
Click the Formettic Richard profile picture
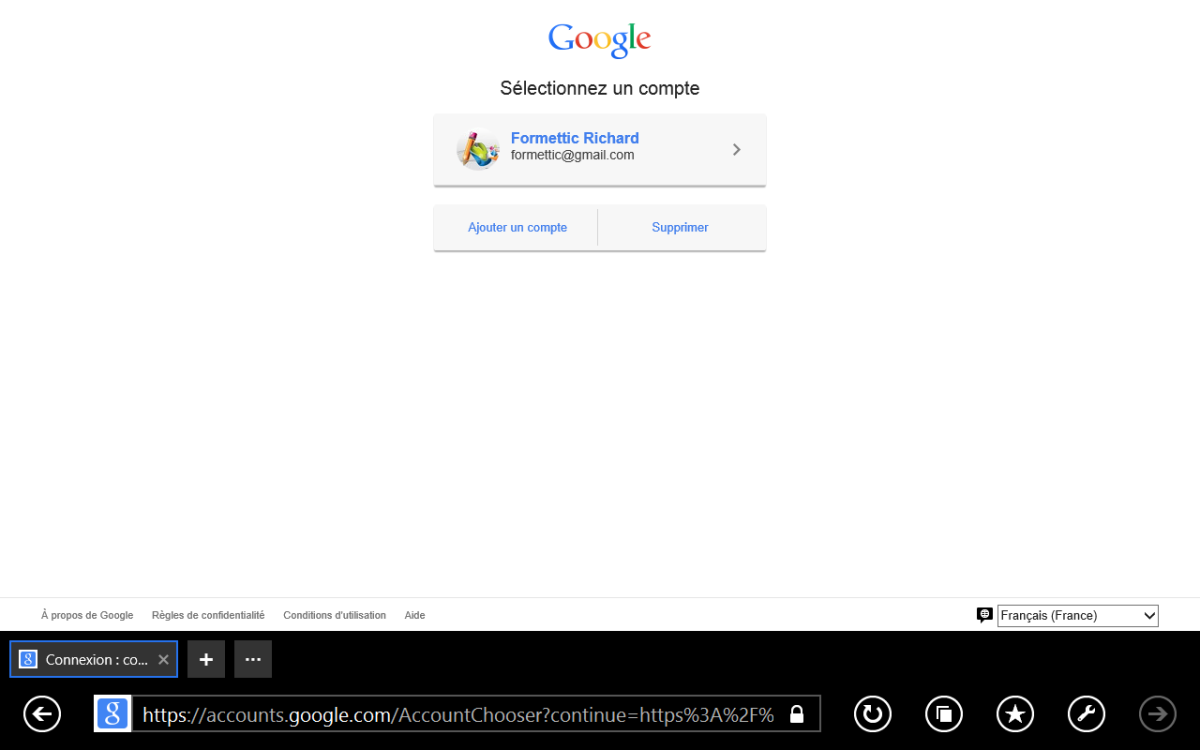point(478,150)
